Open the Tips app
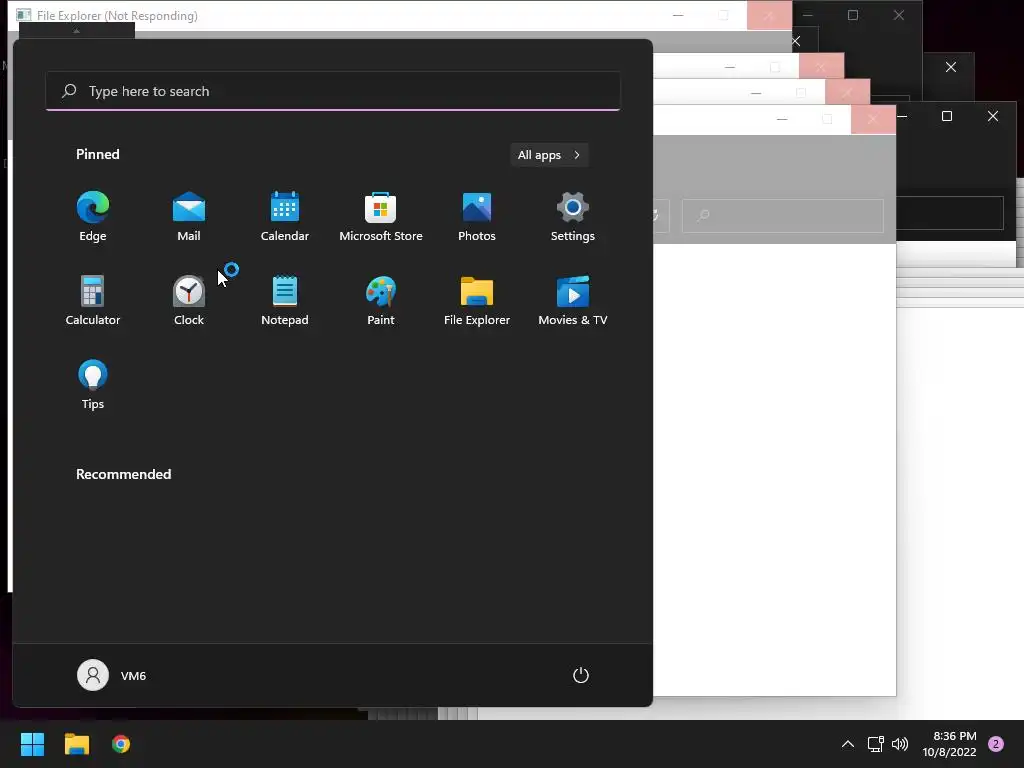This screenshot has width=1024, height=768. pyautogui.click(x=93, y=385)
